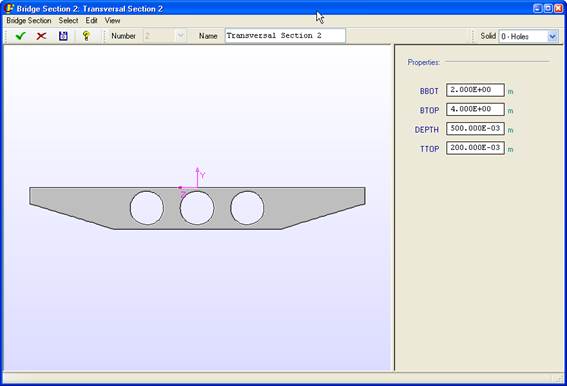Screen dimensions: 567x386
Task: Click the application icon in title bar
Action: pyautogui.click(x=9, y=8)
